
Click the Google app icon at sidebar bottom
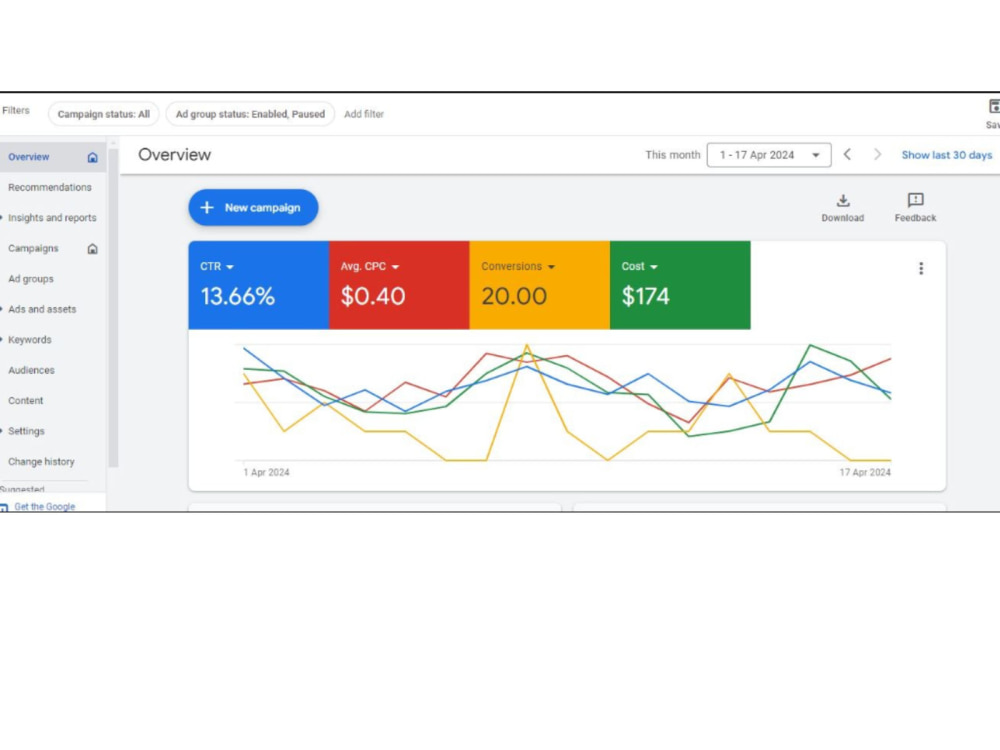click(x=4, y=508)
